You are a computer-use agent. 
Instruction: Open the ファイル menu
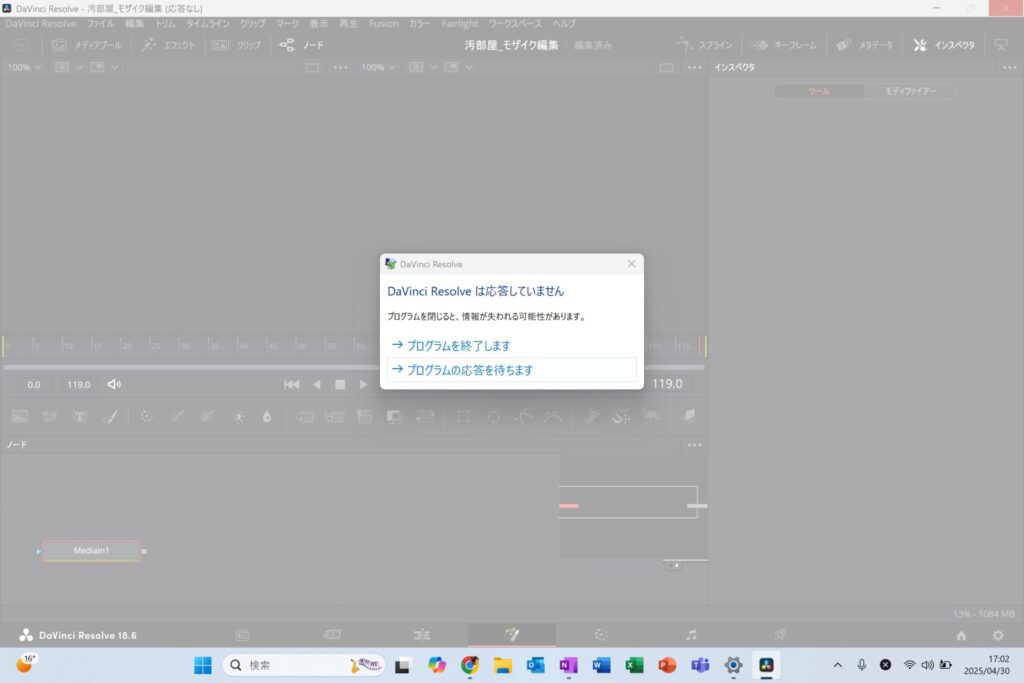101,24
